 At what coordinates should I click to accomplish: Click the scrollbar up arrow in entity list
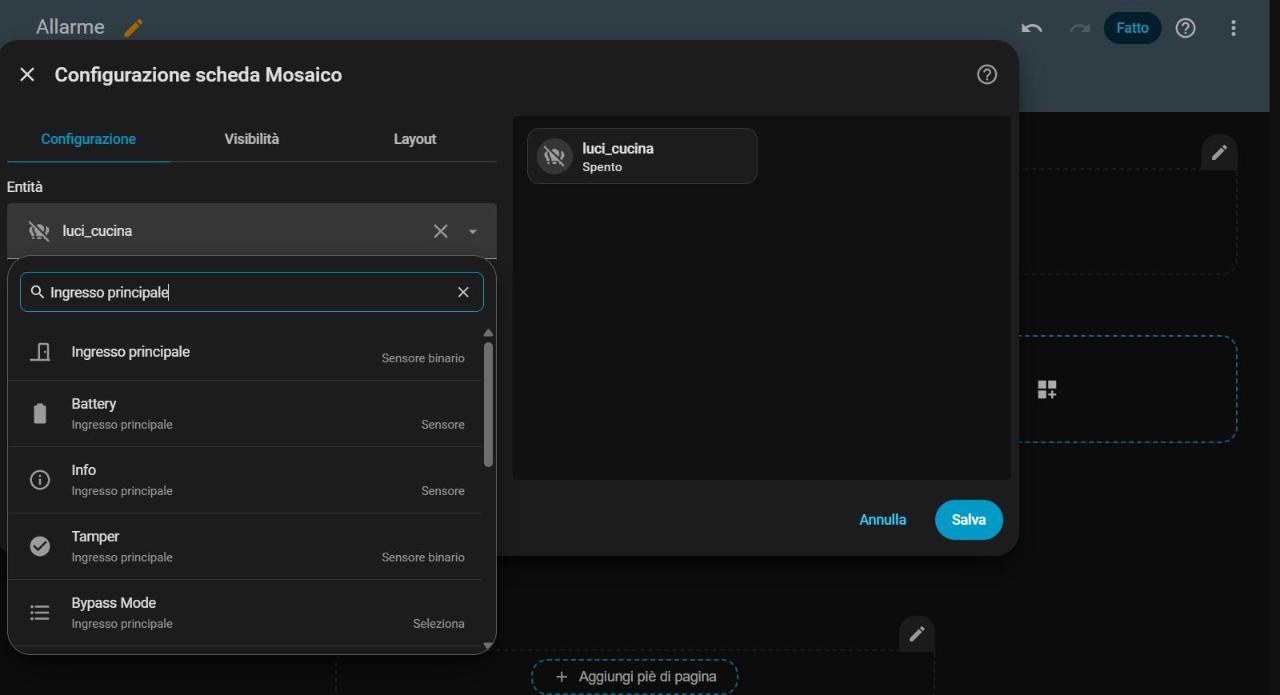(488, 333)
